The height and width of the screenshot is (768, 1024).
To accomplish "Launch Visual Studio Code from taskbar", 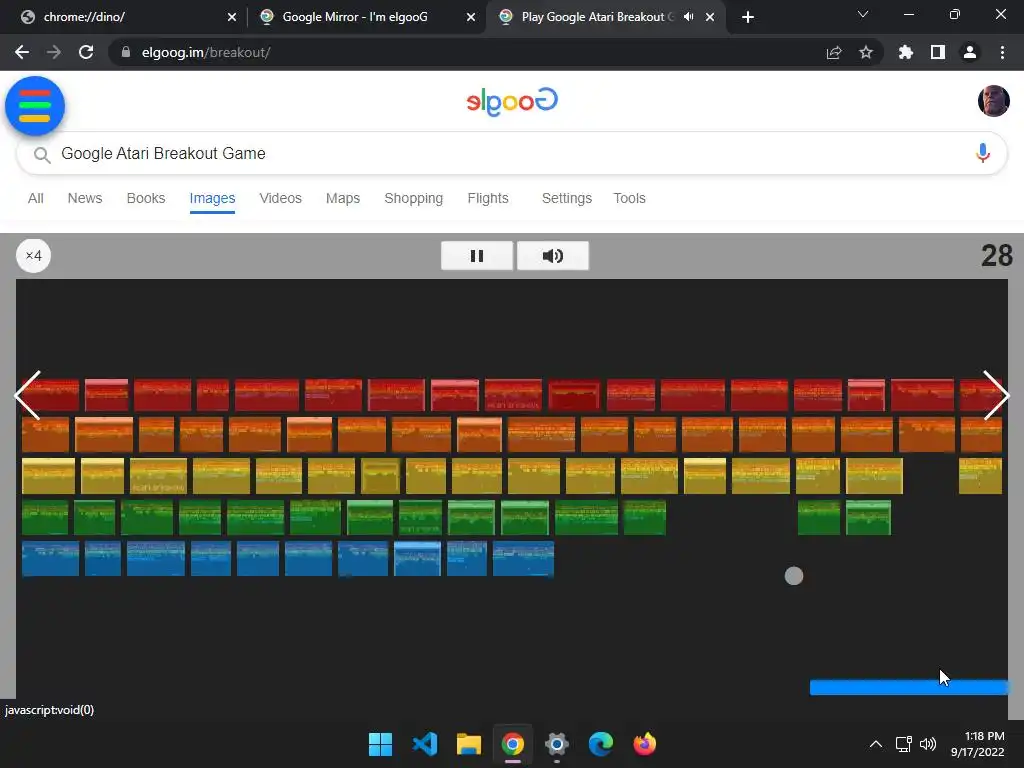I will (x=424, y=744).
